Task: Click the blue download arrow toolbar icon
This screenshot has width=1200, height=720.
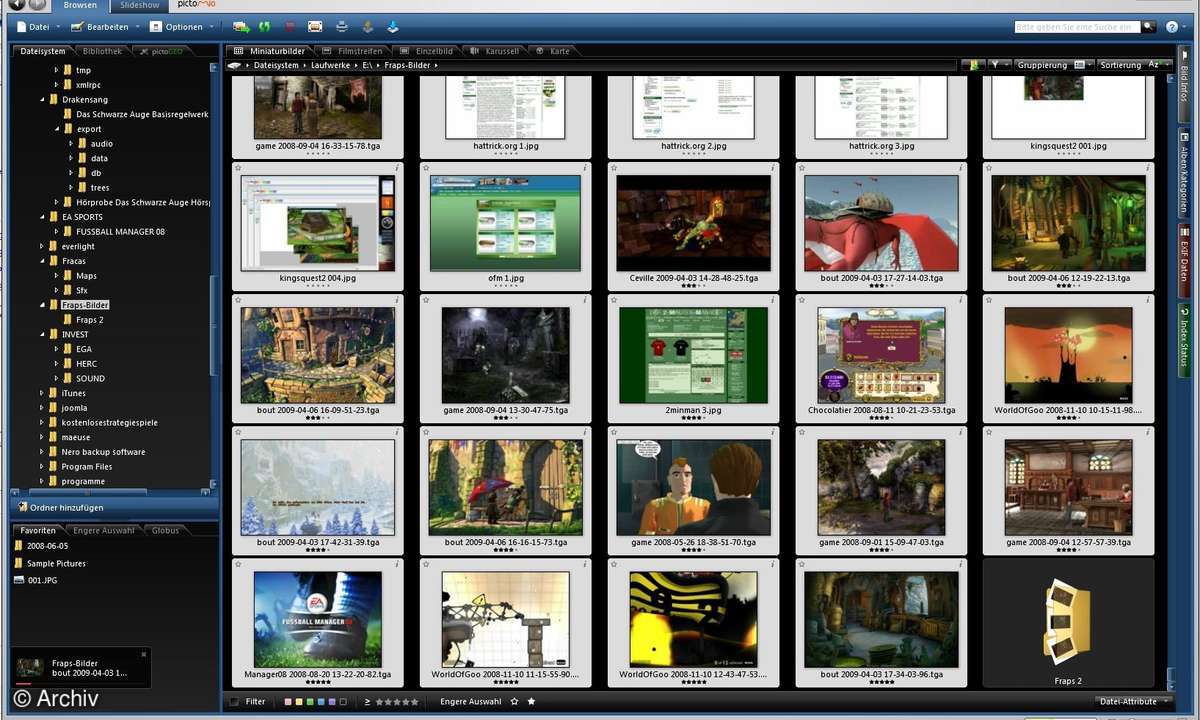Action: click(392, 26)
